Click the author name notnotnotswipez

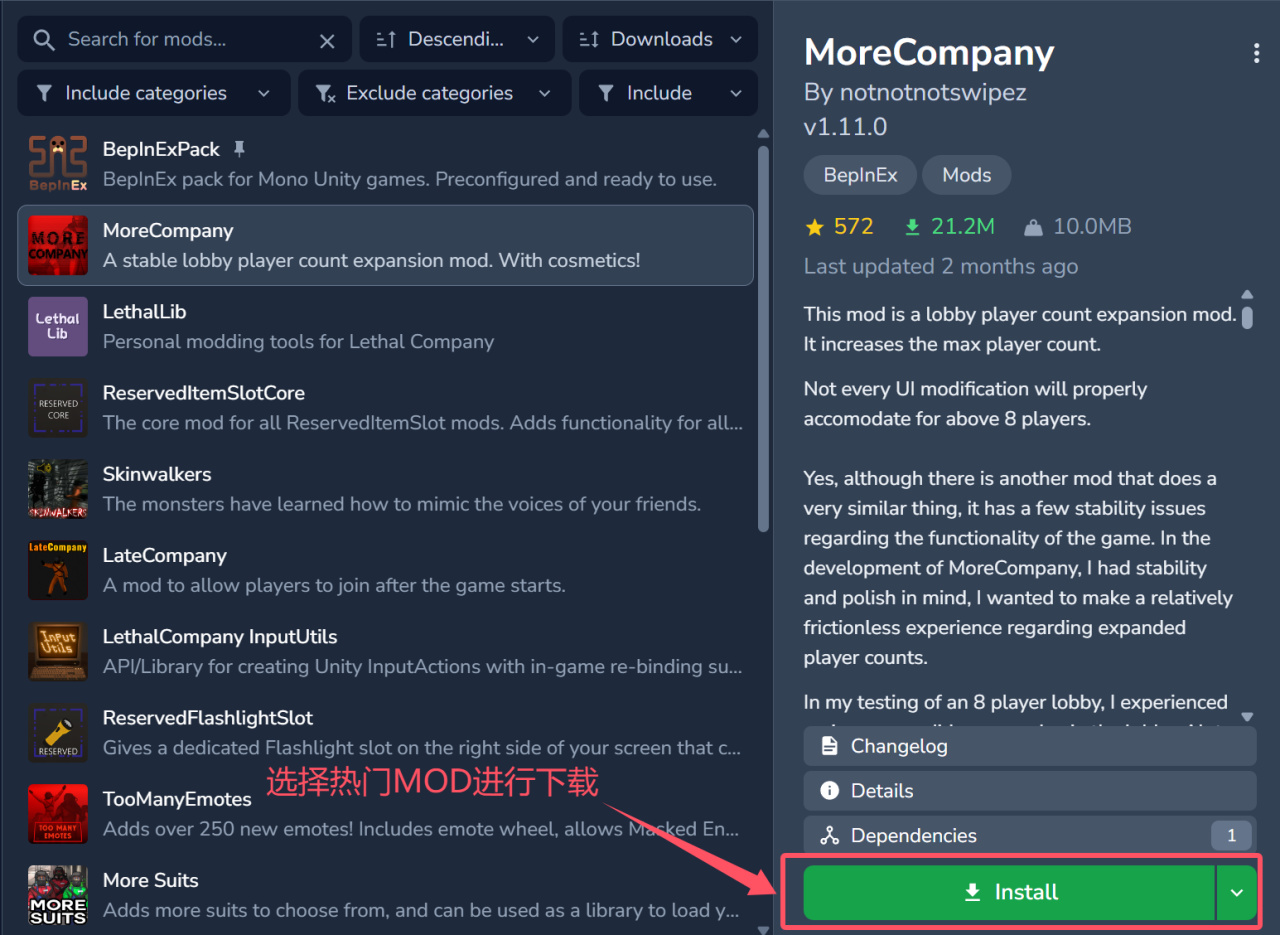click(934, 92)
